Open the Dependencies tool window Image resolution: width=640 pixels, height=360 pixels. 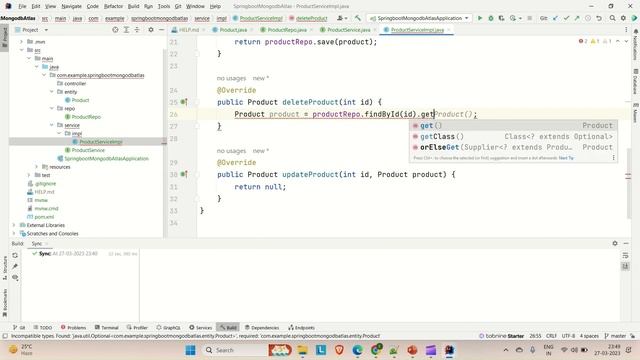[x=262, y=327]
